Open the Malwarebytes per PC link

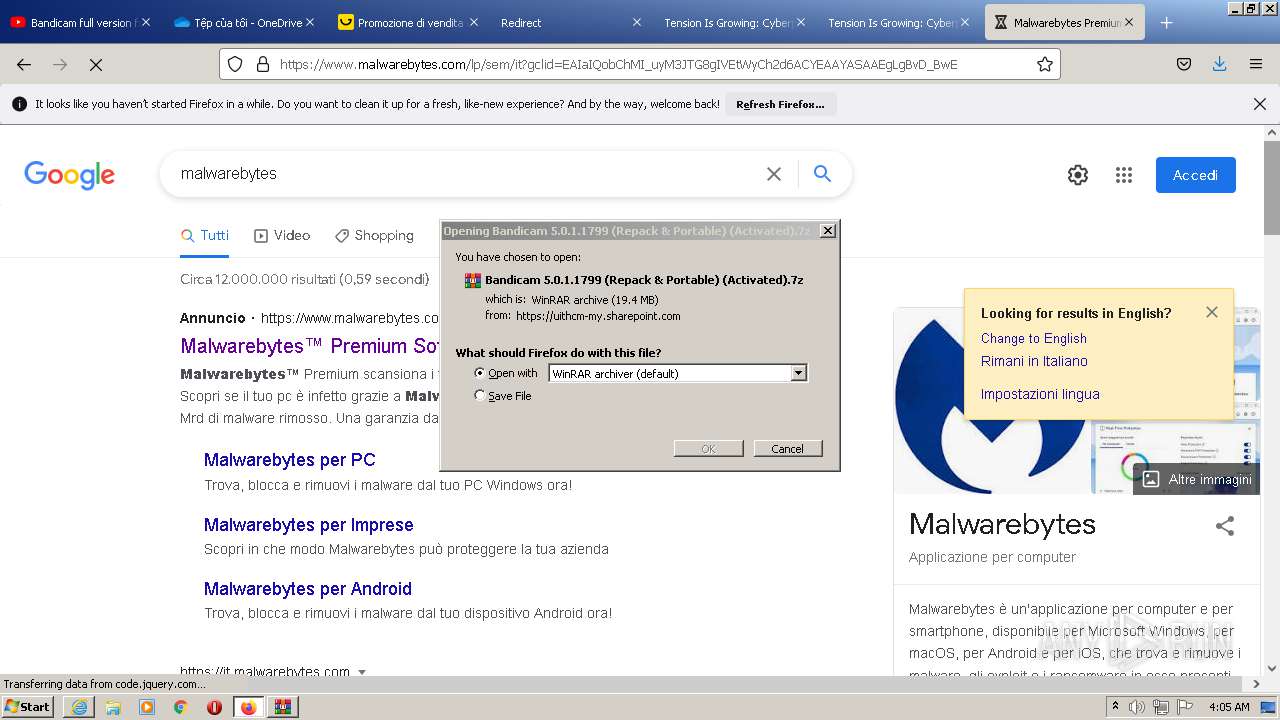click(290, 460)
